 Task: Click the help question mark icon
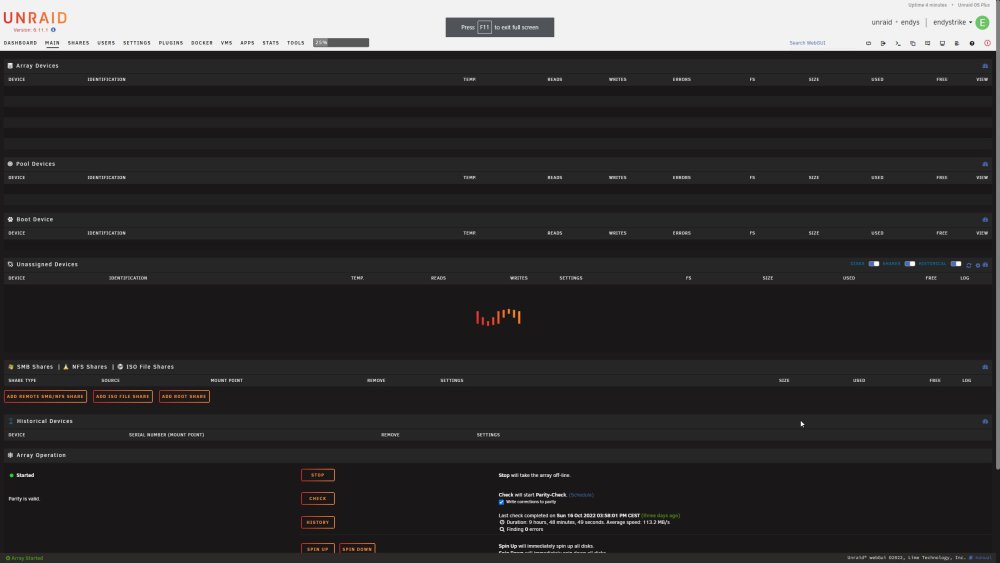972,43
